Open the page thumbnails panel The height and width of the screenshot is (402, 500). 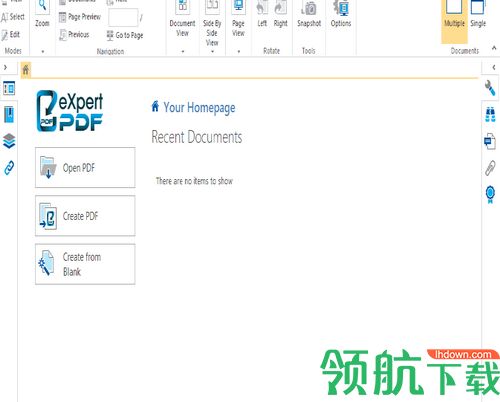pyautogui.click(x=9, y=88)
